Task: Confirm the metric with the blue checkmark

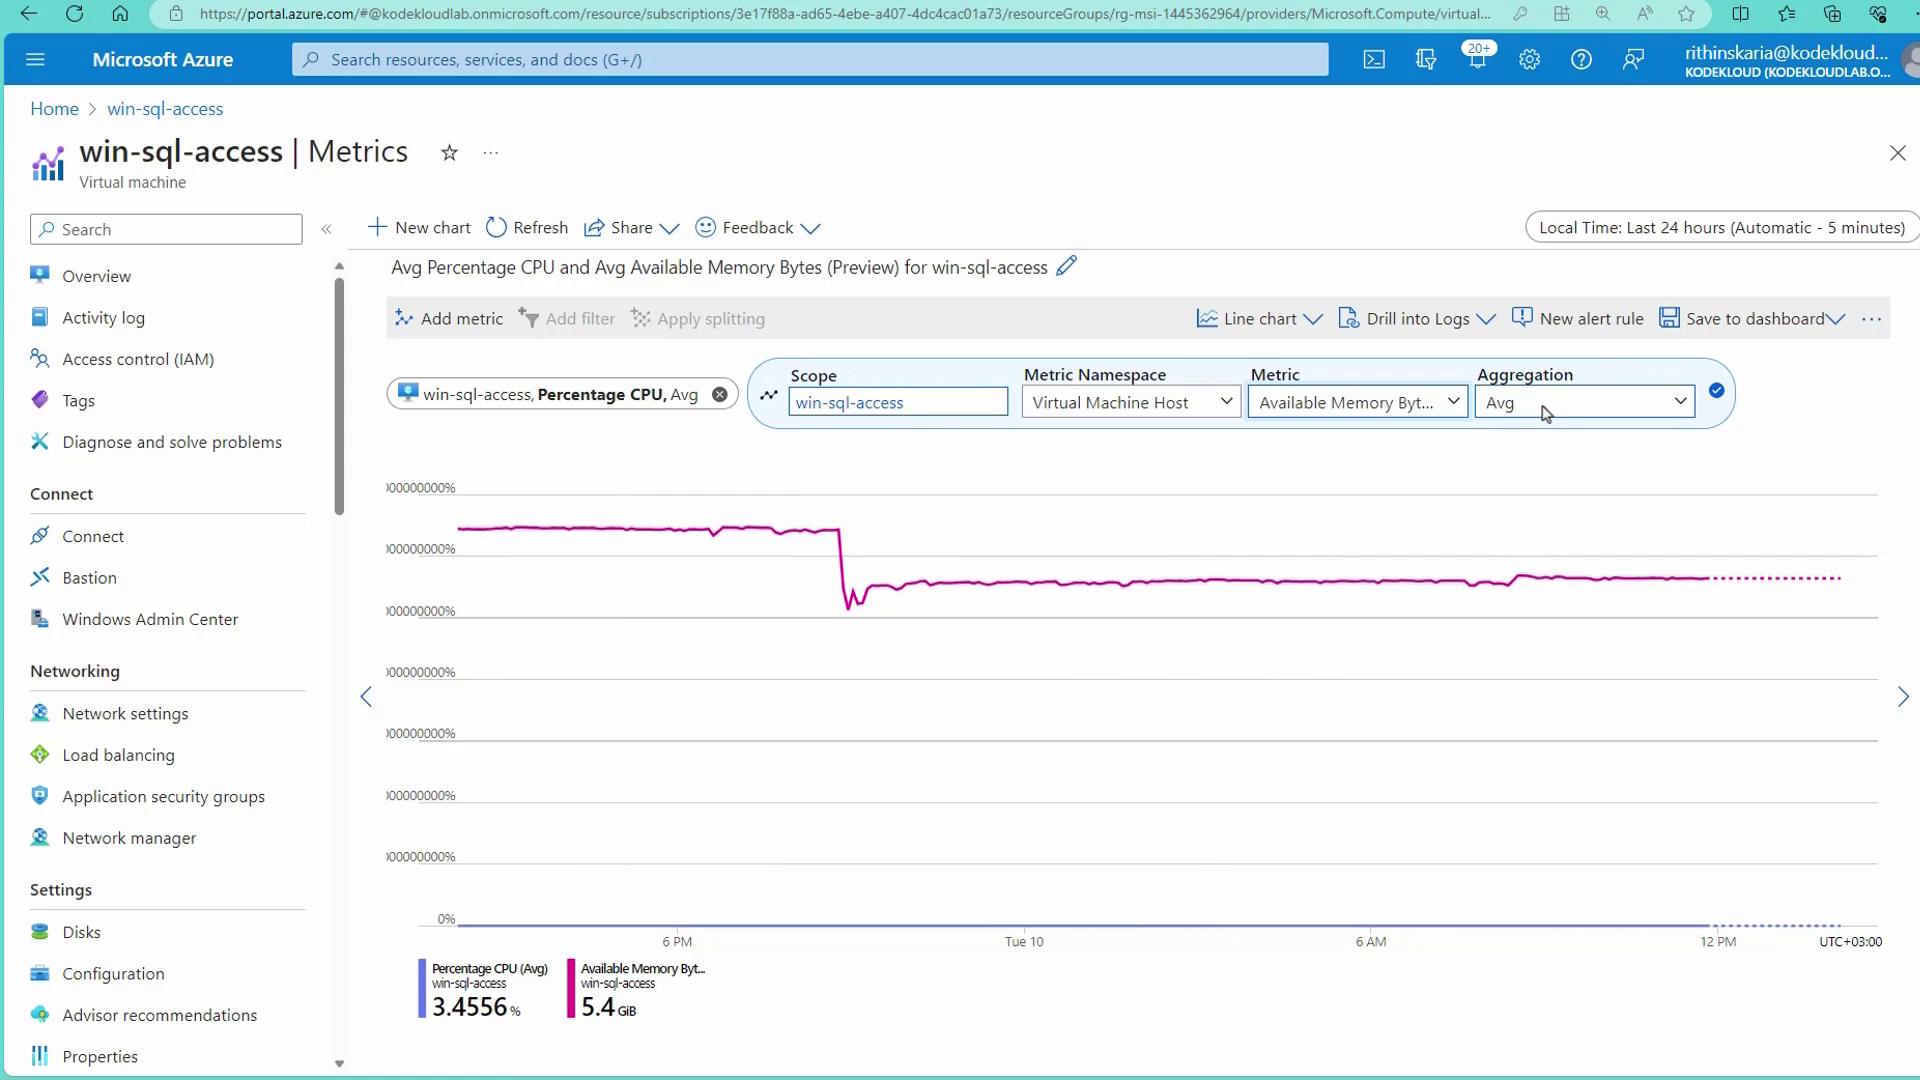Action: tap(1716, 391)
